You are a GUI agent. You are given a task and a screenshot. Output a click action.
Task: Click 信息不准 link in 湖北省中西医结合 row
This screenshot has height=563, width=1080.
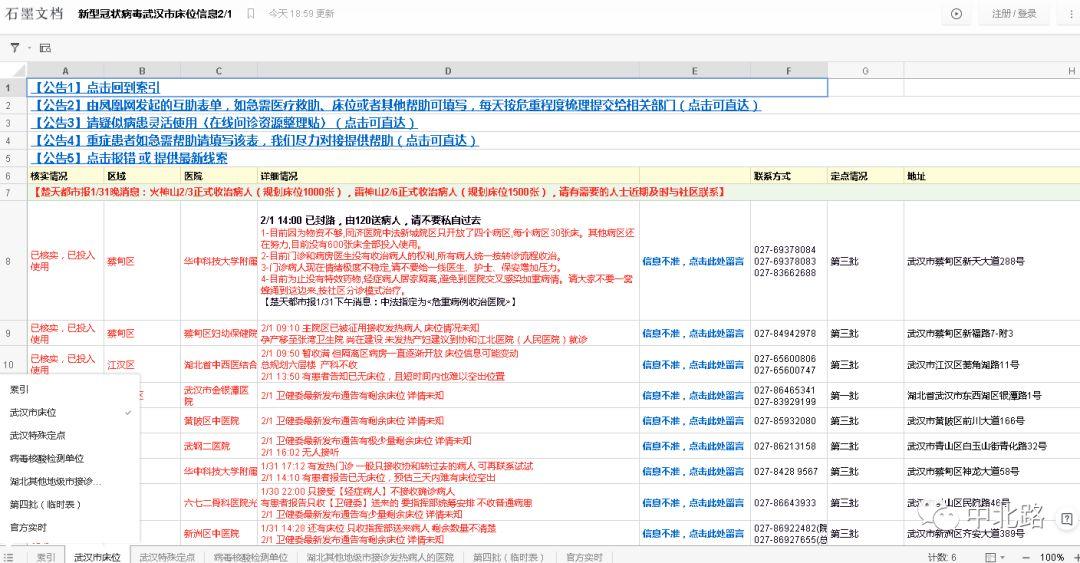point(693,365)
